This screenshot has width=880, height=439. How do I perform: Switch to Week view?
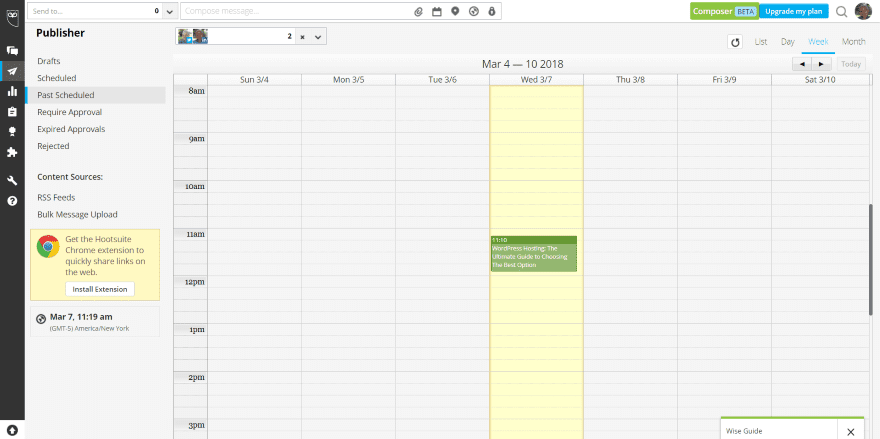pyautogui.click(x=818, y=42)
